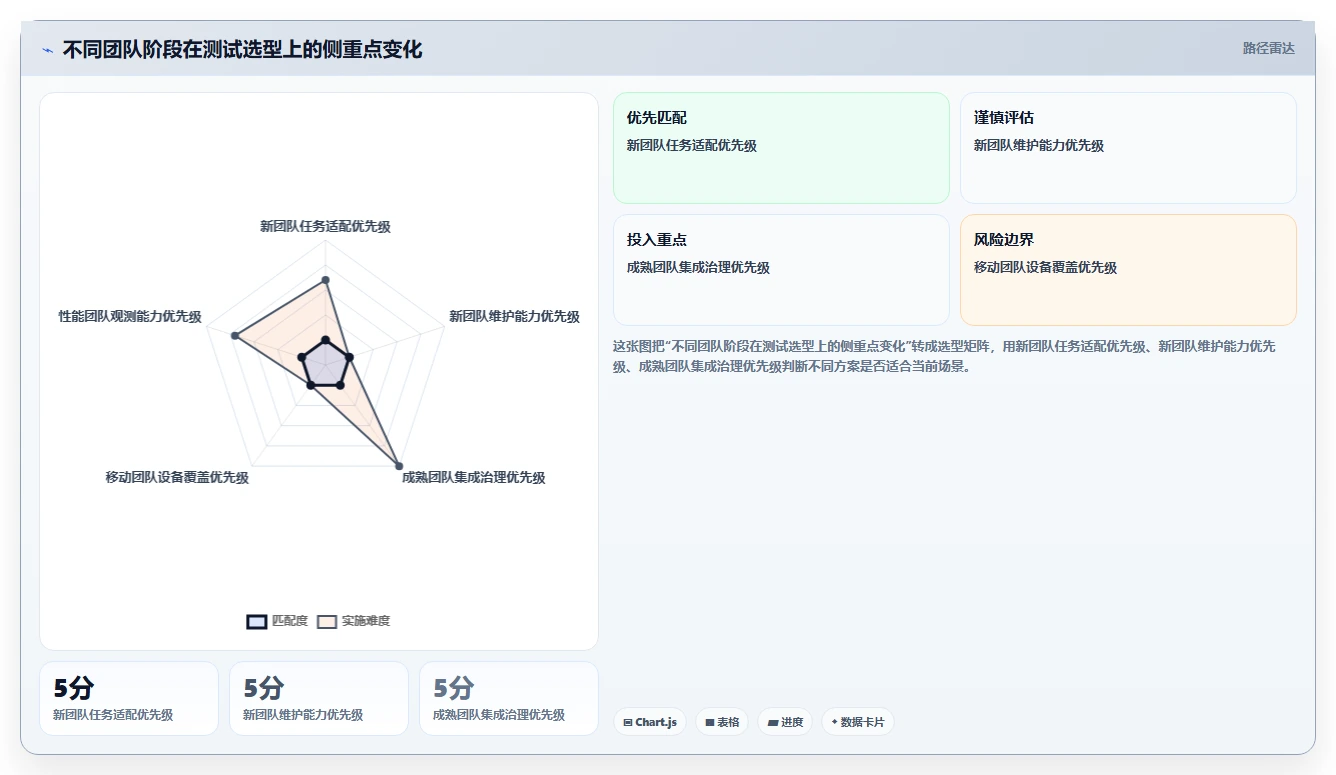Select the 数据卡片 tag chip
Viewport: 1336px width, 775px height.
click(857, 722)
